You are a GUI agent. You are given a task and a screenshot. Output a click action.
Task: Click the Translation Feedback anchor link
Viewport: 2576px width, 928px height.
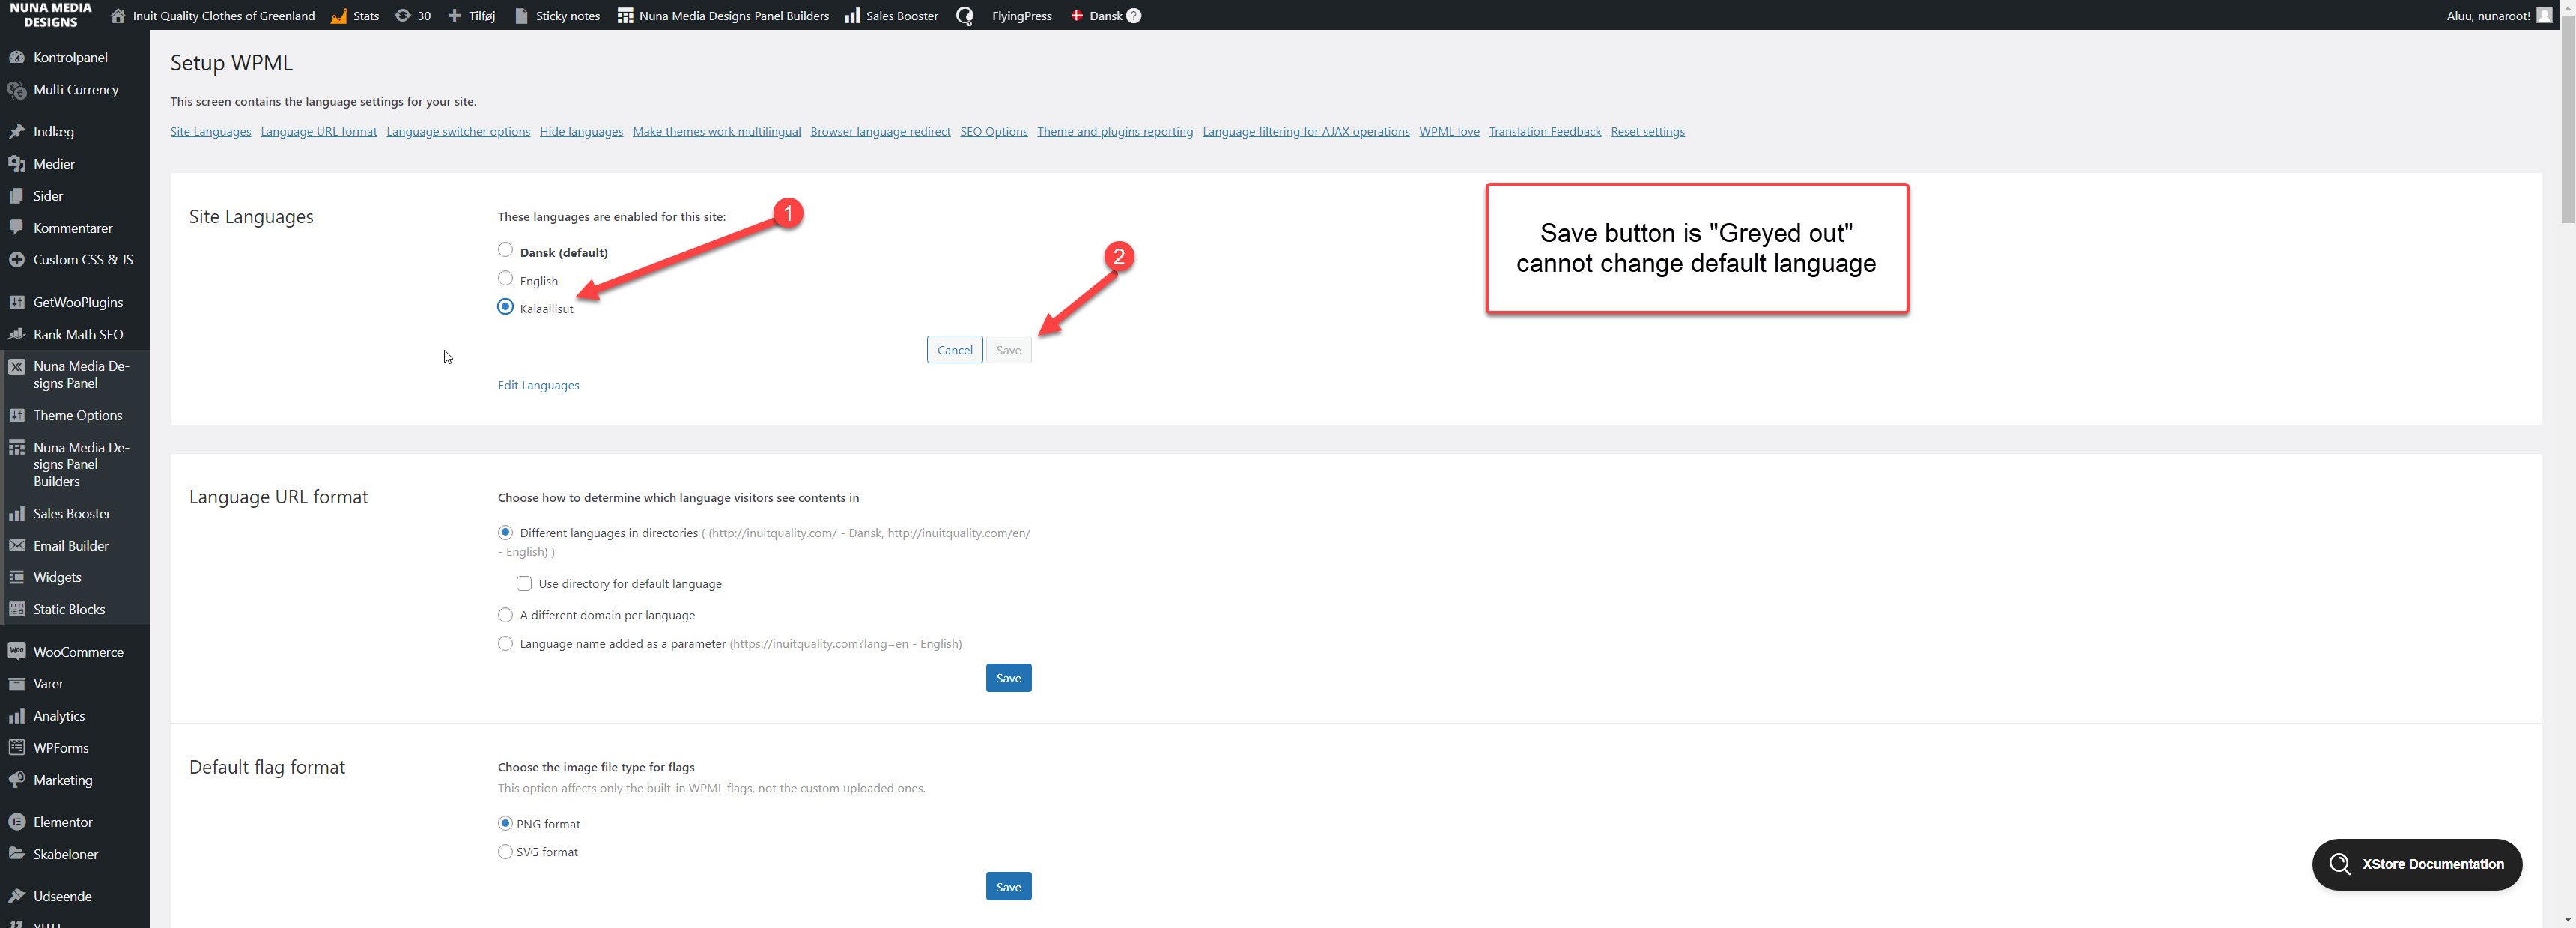pyautogui.click(x=1544, y=131)
